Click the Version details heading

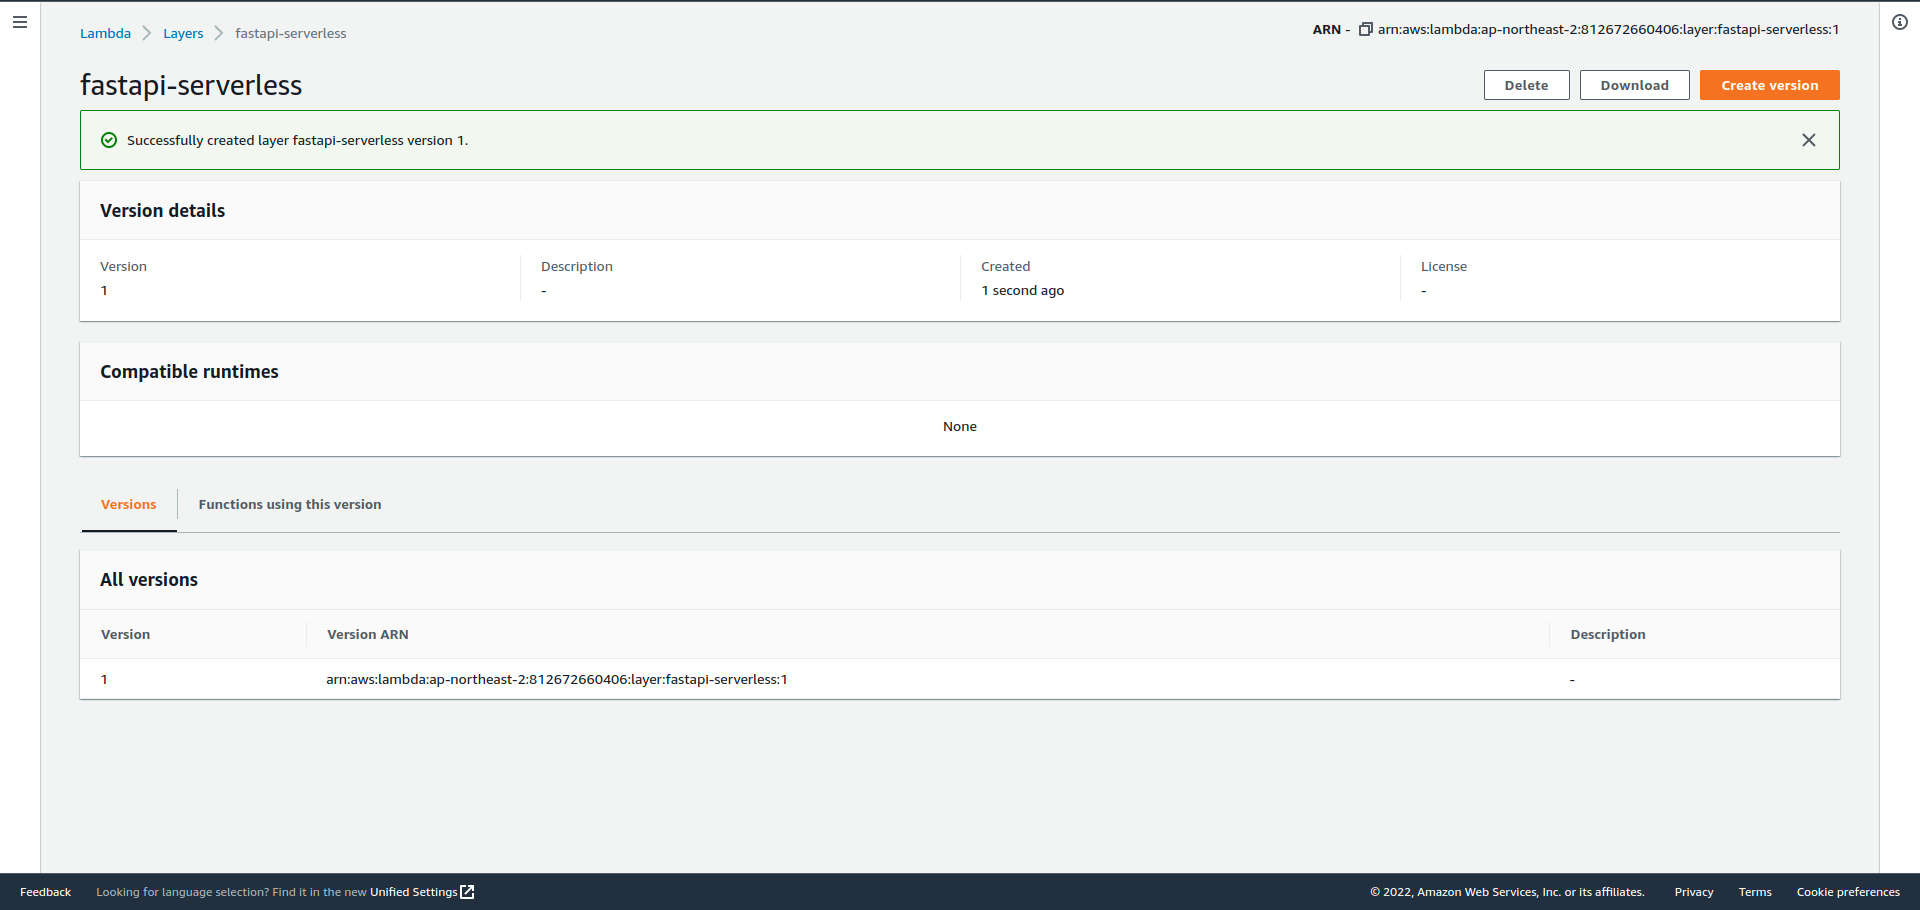click(162, 210)
